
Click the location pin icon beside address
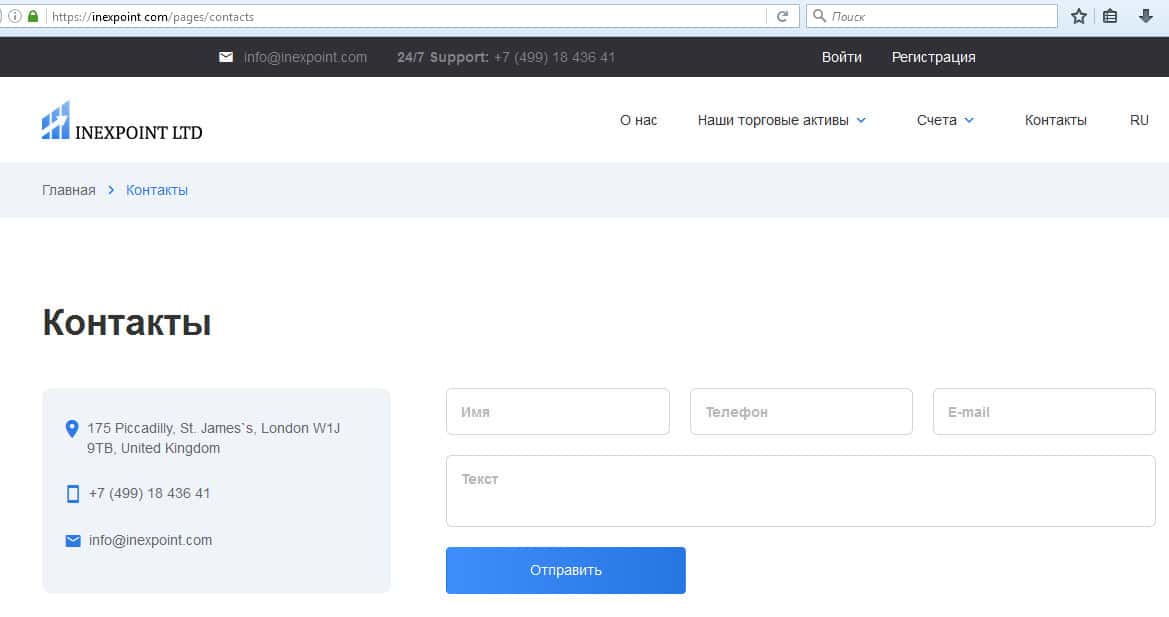pos(71,429)
